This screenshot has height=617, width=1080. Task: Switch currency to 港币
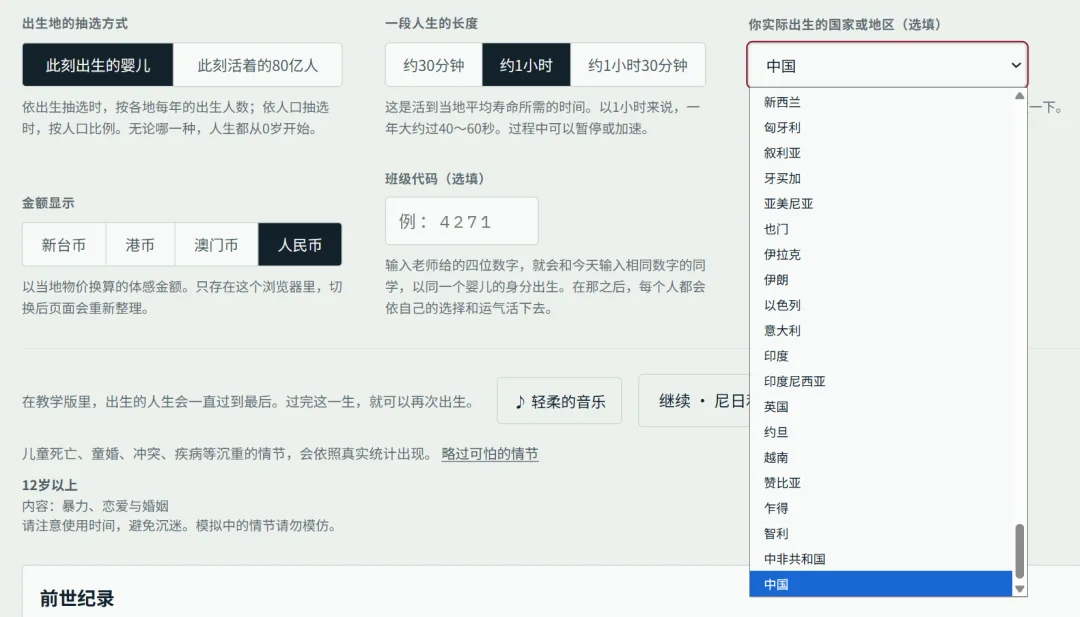141,244
